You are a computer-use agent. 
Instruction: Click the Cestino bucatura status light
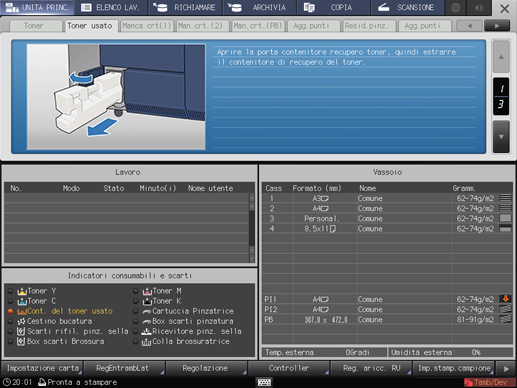click(x=10, y=322)
